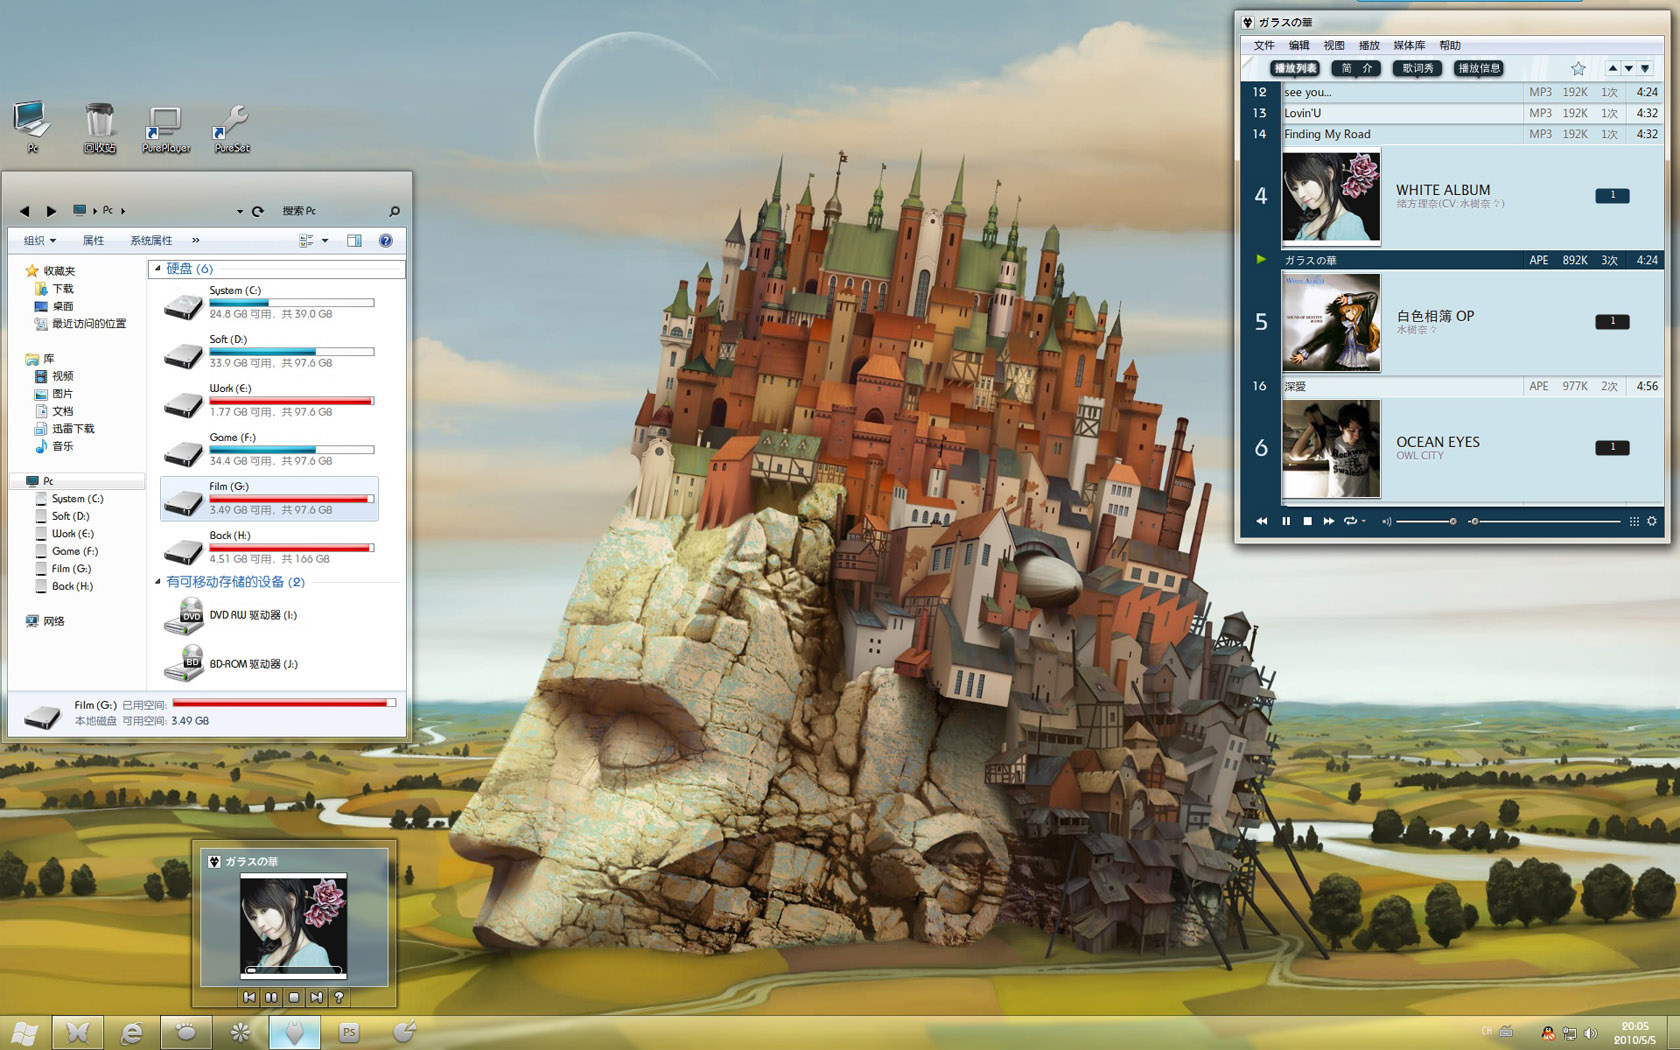Skip to previous track in main player

click(x=1262, y=521)
